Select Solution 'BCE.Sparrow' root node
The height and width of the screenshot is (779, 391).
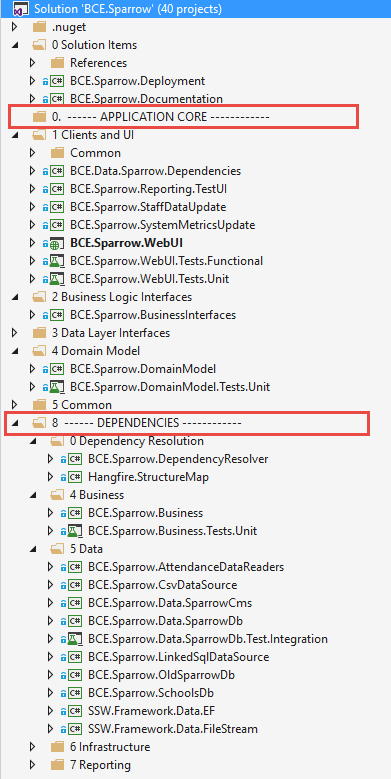click(x=128, y=8)
